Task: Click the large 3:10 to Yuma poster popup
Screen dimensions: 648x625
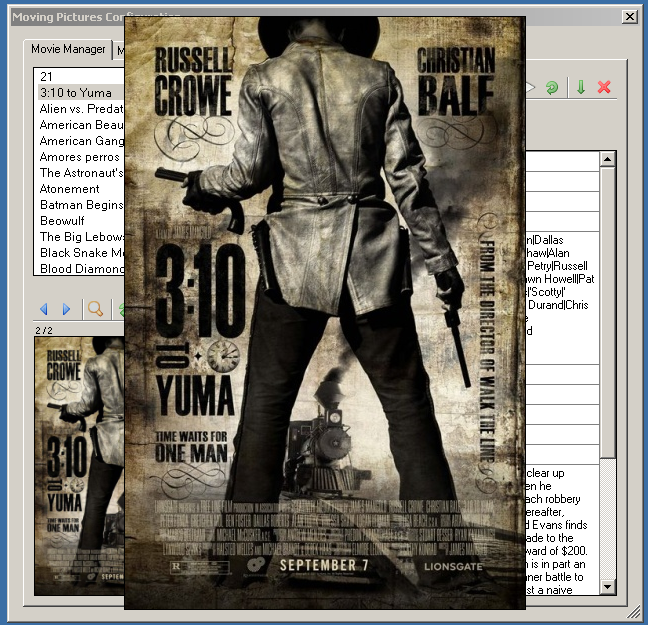Action: 325,312
